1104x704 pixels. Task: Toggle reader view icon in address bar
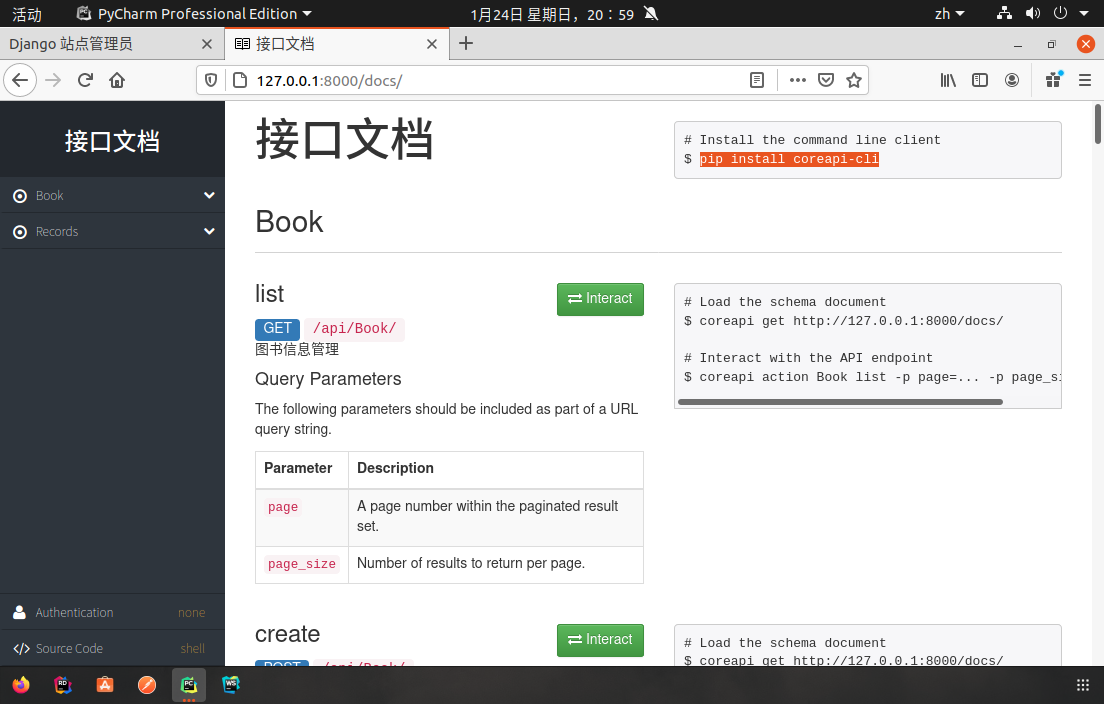click(x=757, y=80)
